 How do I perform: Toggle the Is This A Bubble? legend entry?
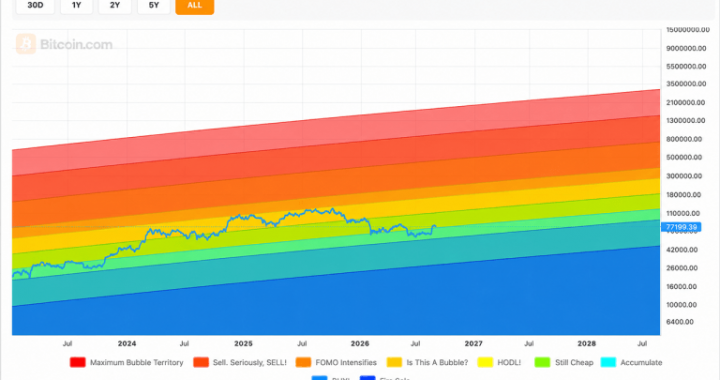point(427,363)
